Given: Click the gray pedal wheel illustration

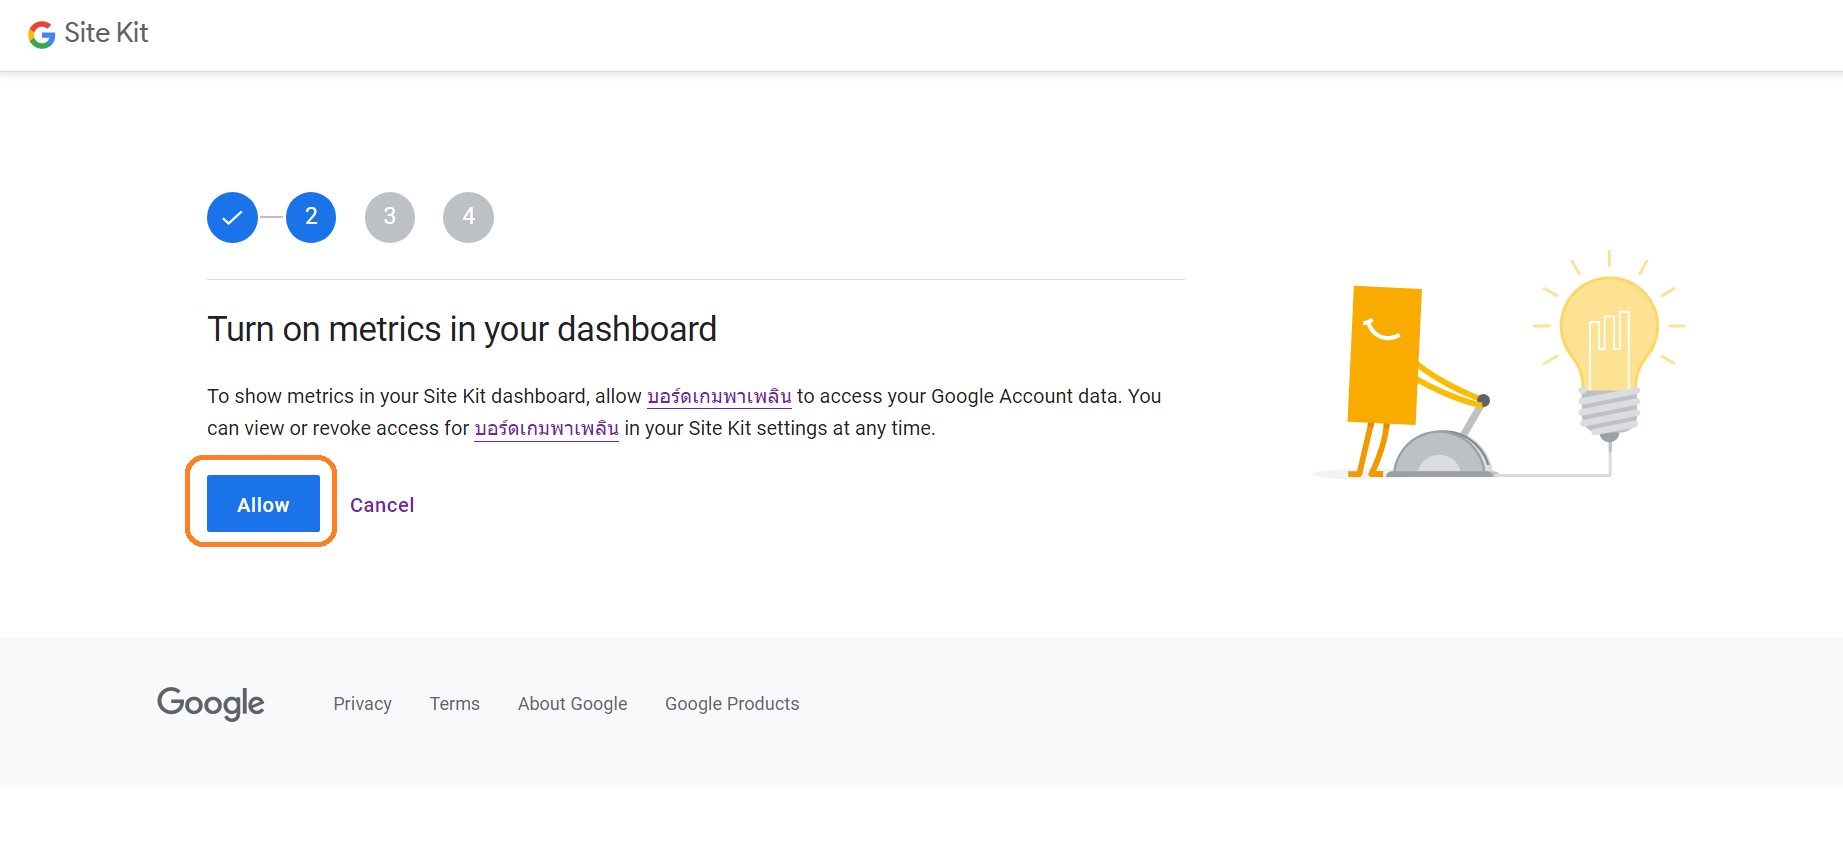Looking at the screenshot, I should [x=1441, y=455].
